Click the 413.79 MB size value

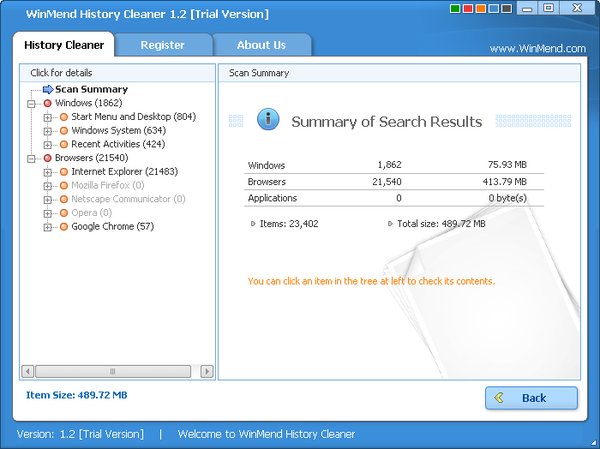coord(504,182)
